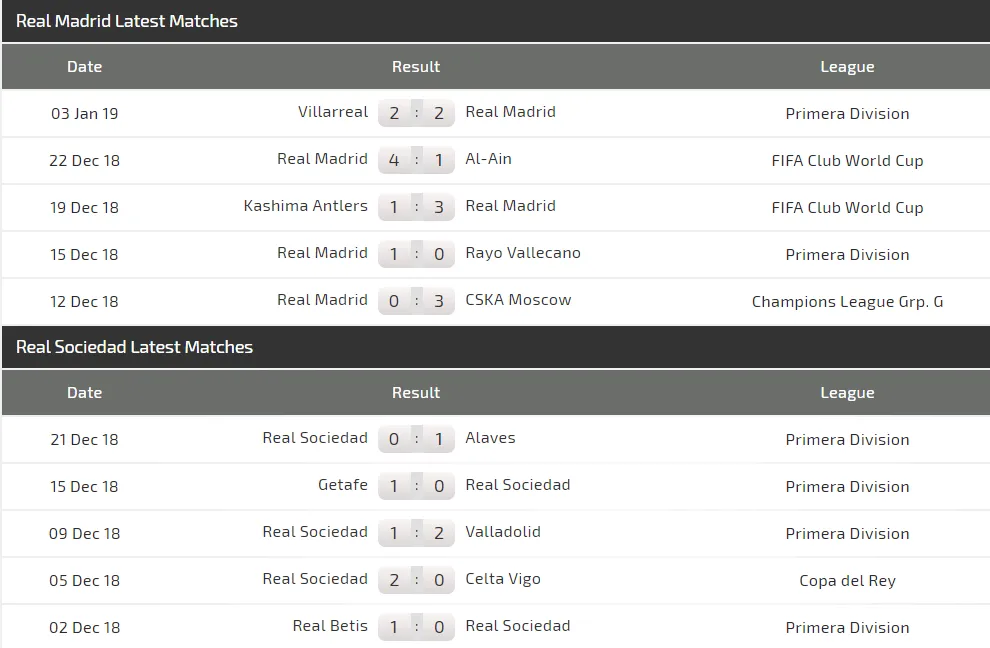Open the Copa del Rey league link
This screenshot has width=990, height=648.
click(847, 580)
